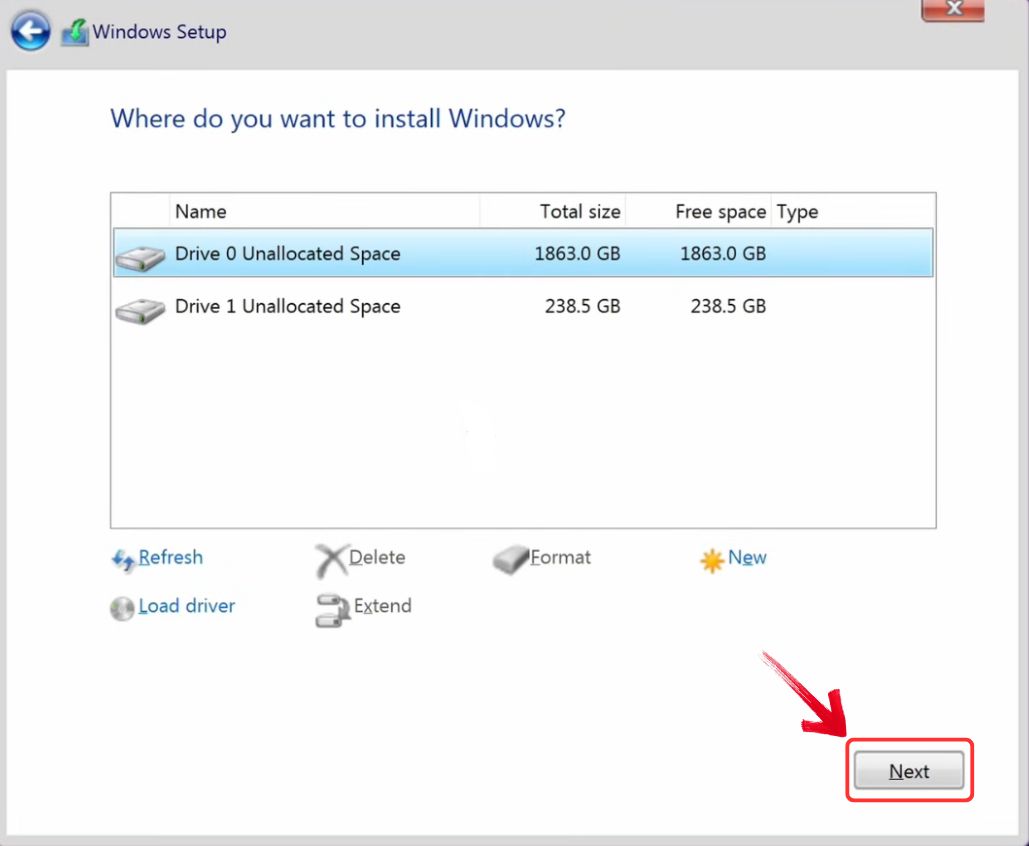Select Drive 1 Unallocated Space
1029x846 pixels.
[400, 307]
